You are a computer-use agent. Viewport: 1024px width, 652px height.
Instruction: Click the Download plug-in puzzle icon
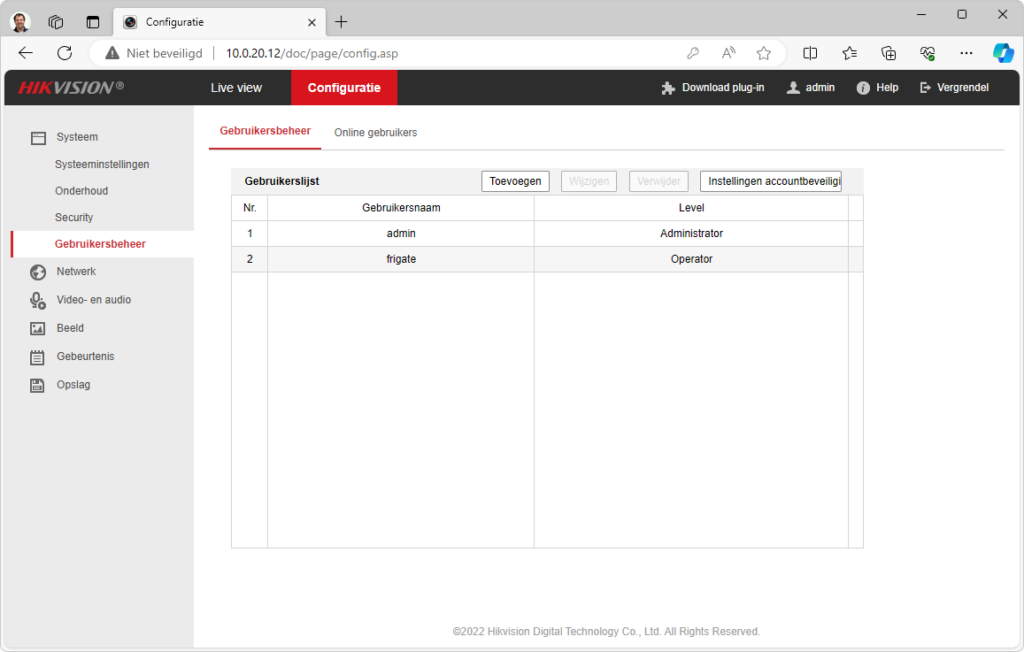pos(668,88)
